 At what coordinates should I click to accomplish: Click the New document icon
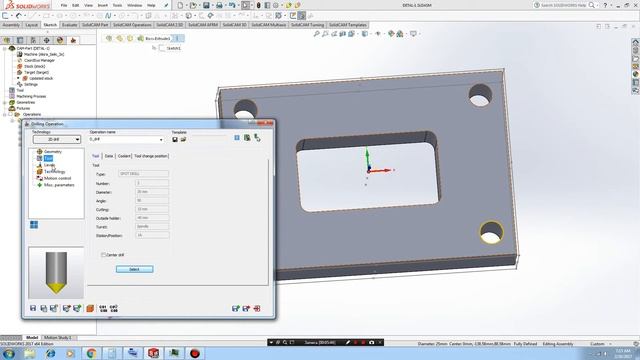[x=180, y=5]
